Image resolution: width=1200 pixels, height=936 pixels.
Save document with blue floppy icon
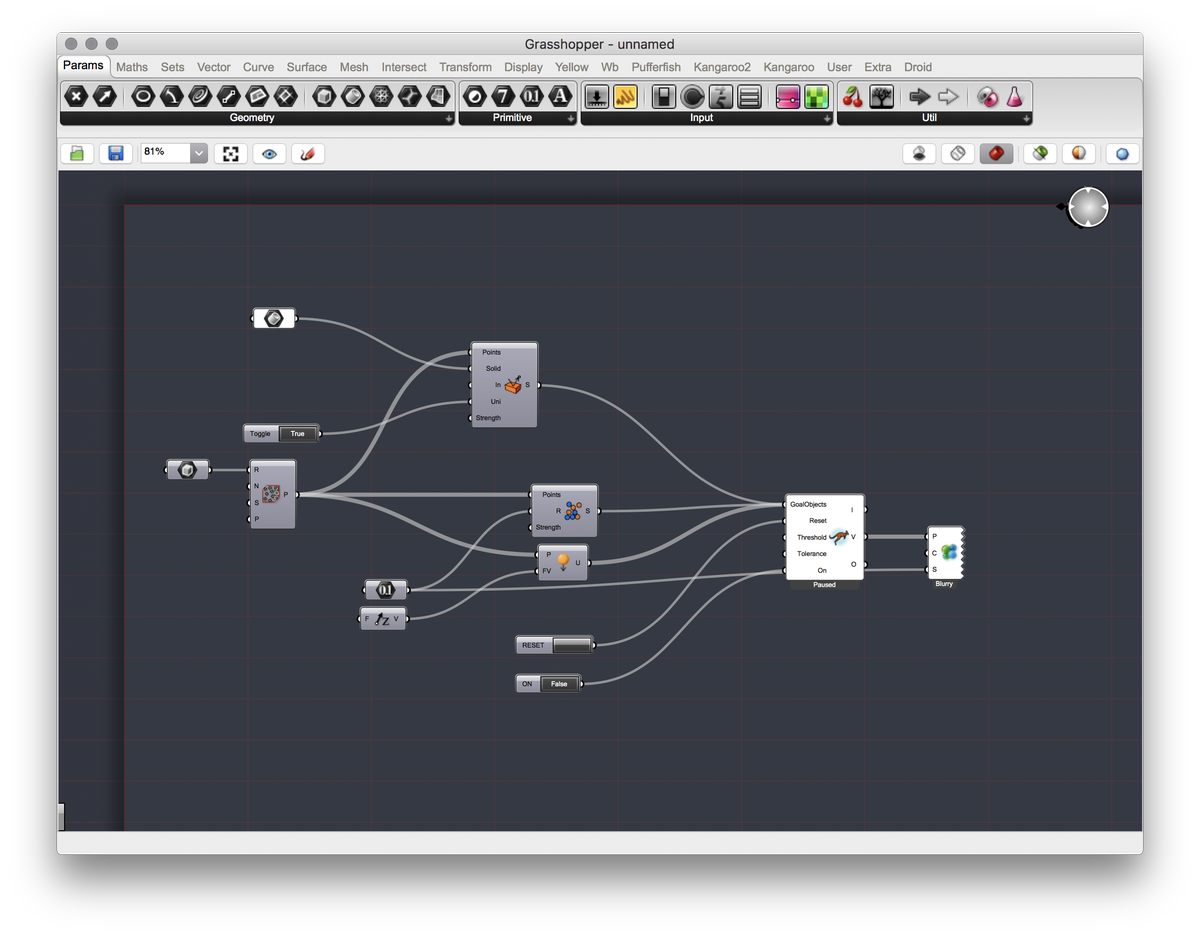(x=116, y=153)
